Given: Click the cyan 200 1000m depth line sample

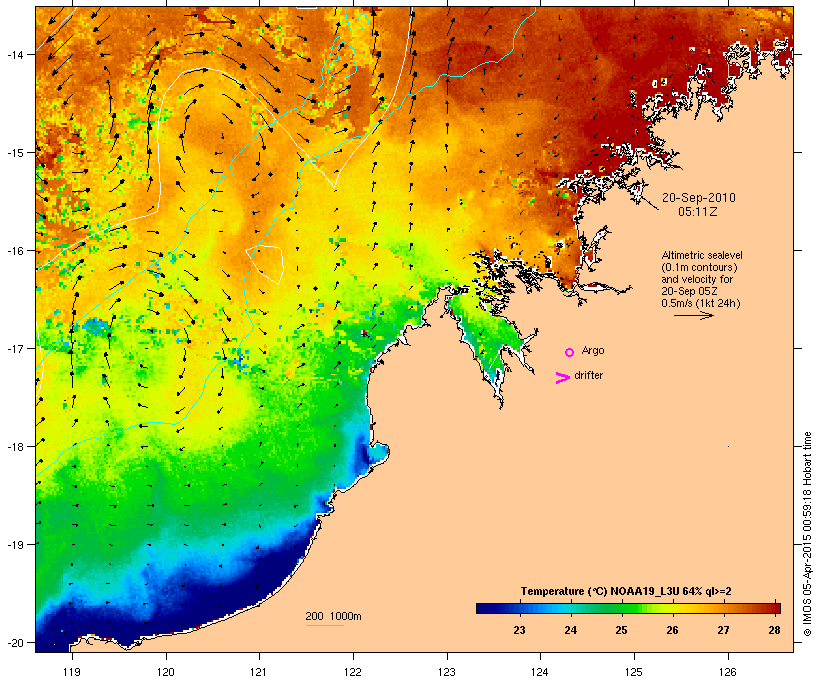Looking at the screenshot, I should (x=325, y=625).
